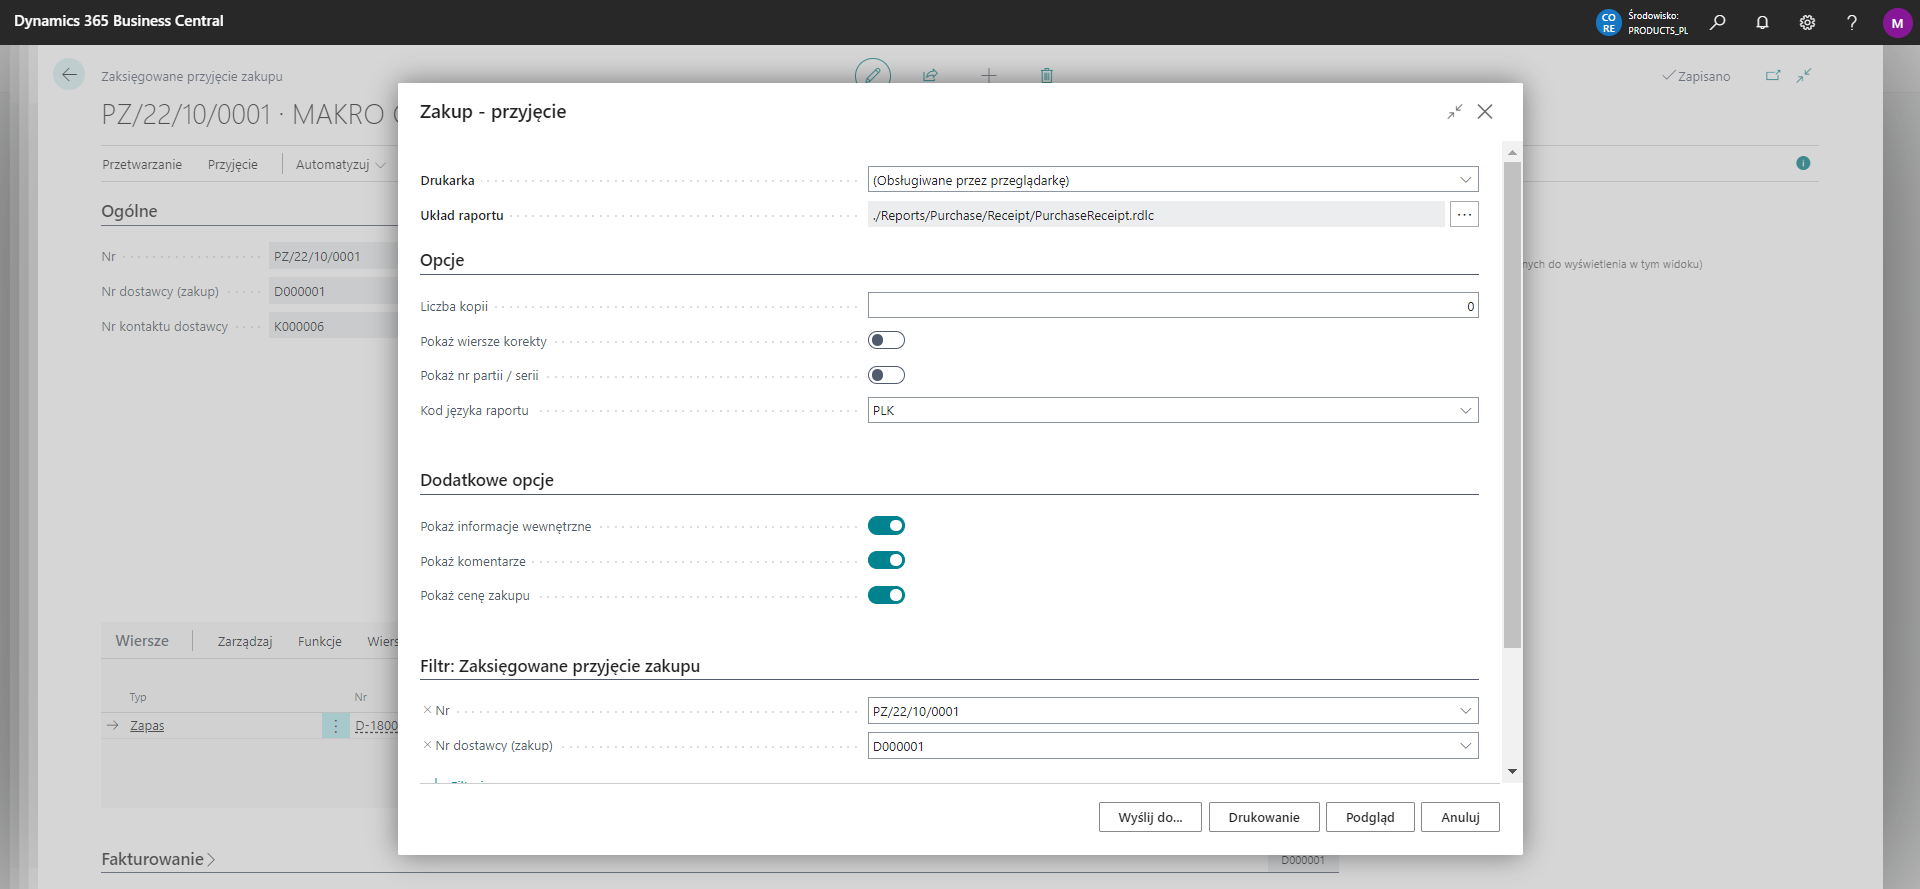Toggle Pokaż nr partii / serii switch
This screenshot has height=889, width=1920.
click(x=886, y=375)
